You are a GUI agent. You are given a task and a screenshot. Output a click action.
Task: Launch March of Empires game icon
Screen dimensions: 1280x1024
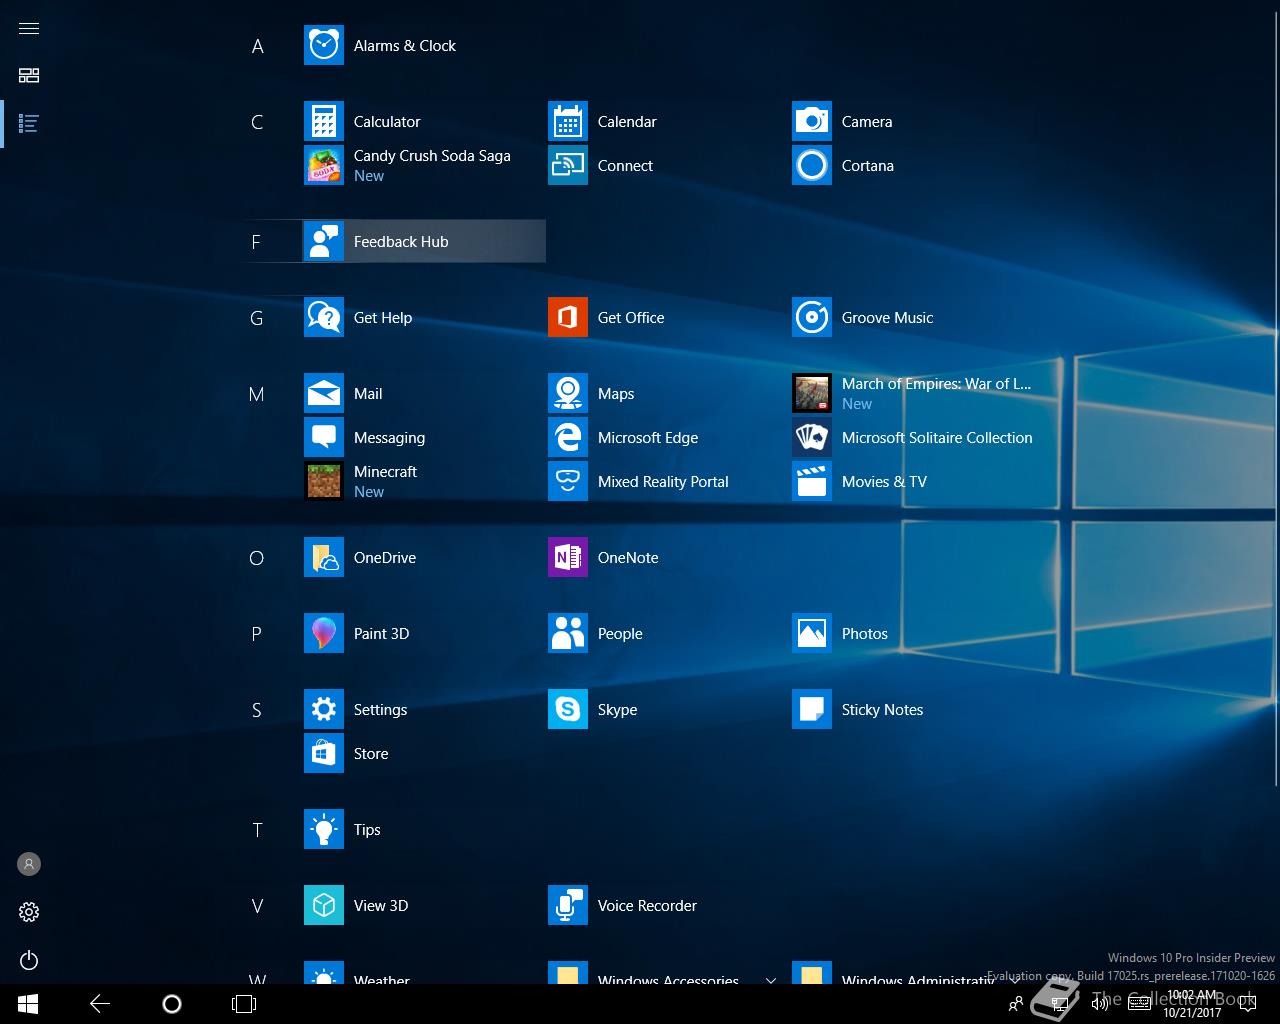[812, 394]
